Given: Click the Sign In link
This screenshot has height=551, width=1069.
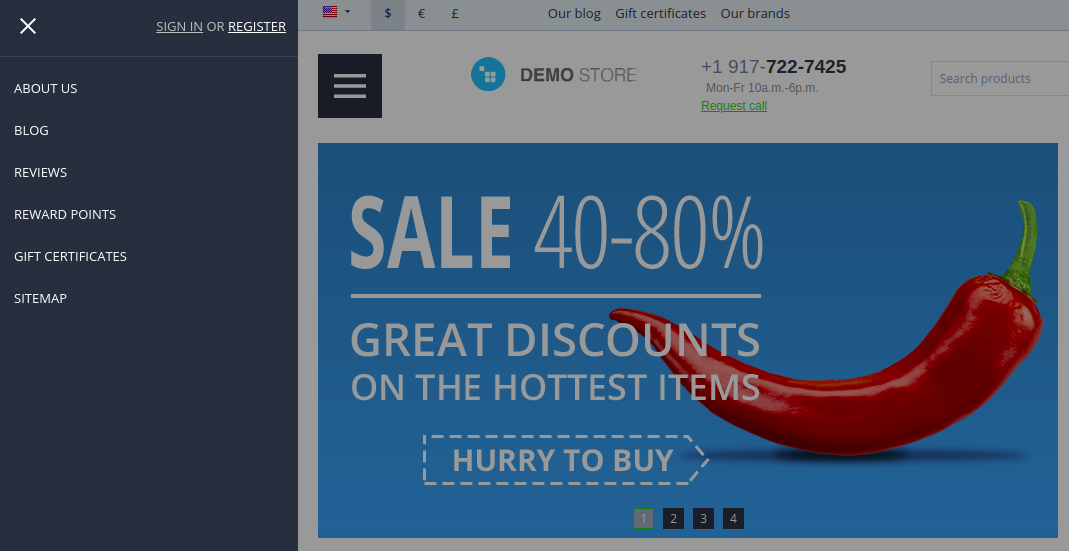Looking at the screenshot, I should pos(179,27).
